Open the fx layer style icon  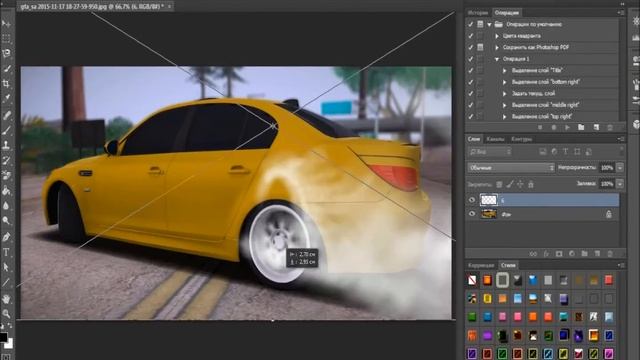click(x=546, y=254)
